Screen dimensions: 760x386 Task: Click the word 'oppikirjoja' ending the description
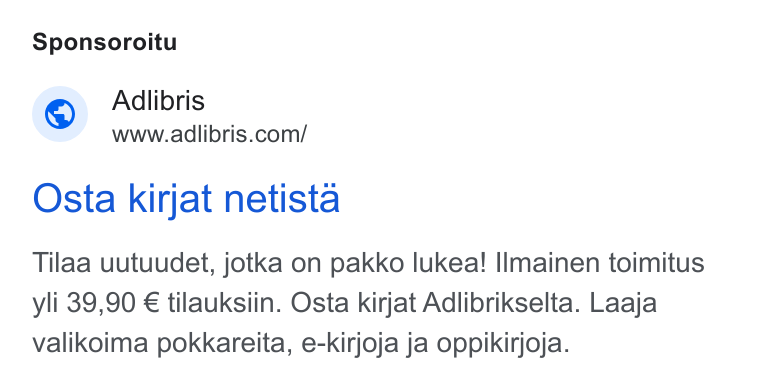[503, 344]
